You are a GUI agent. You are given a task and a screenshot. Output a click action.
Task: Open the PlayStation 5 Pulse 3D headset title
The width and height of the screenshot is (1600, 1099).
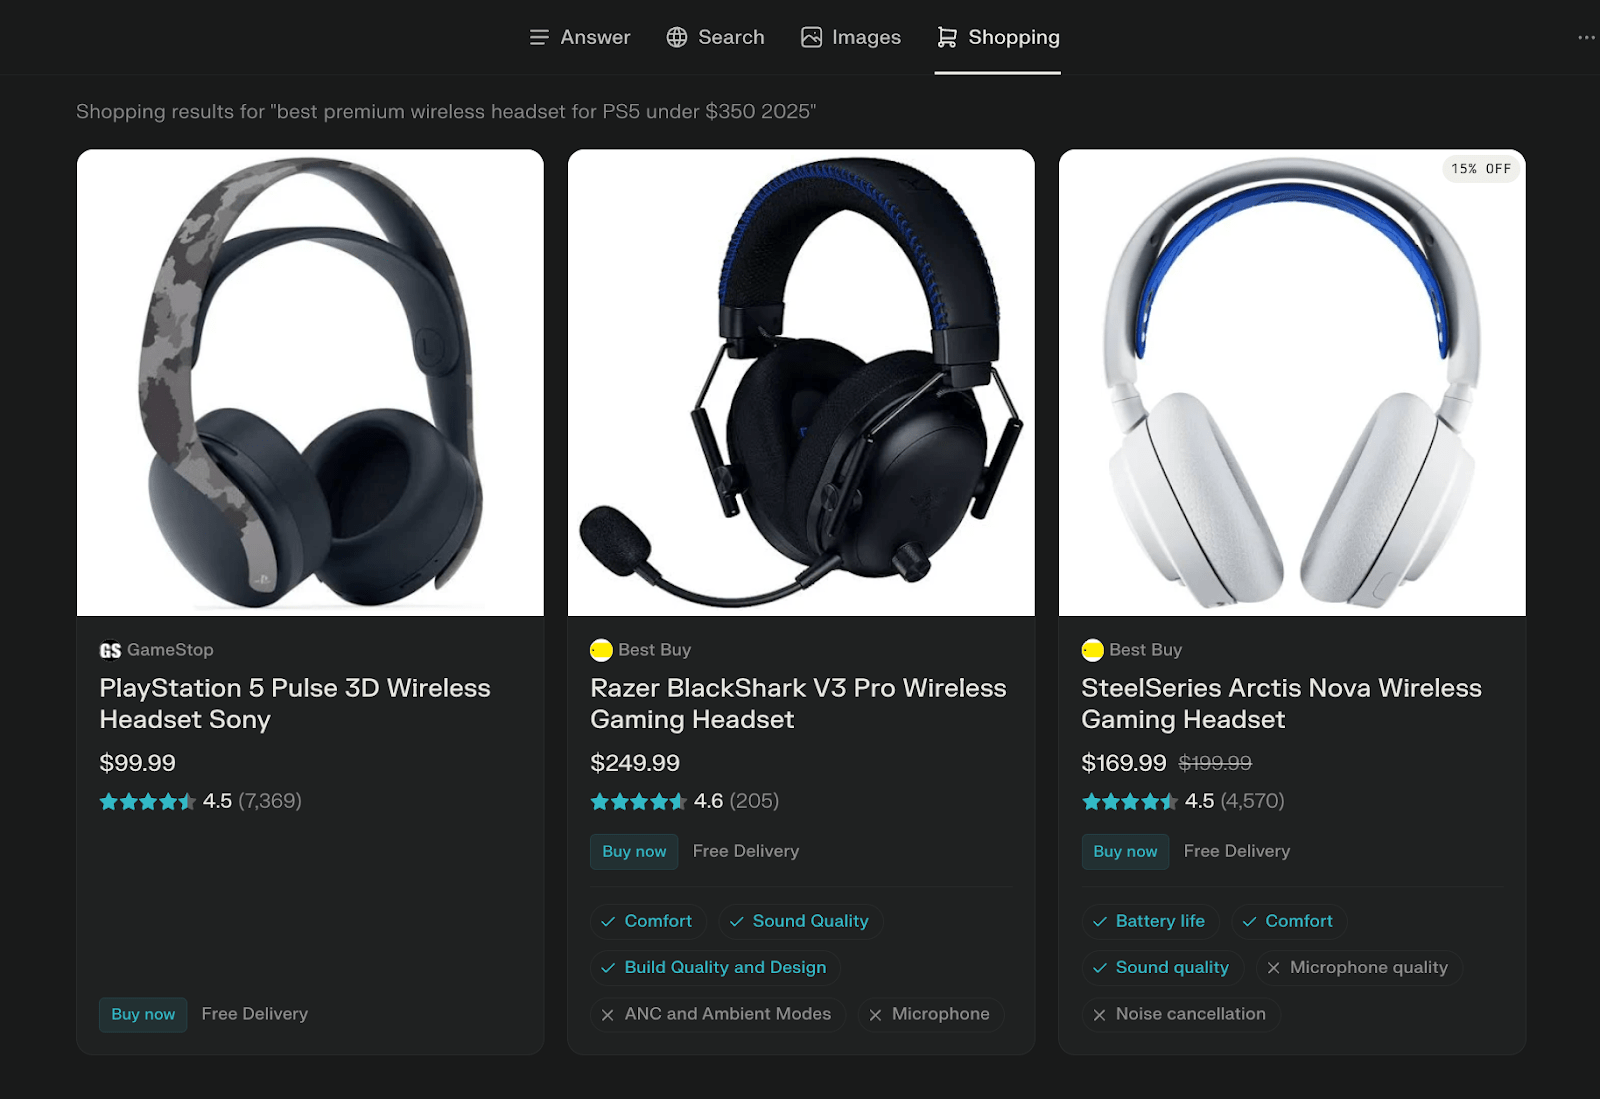point(295,704)
